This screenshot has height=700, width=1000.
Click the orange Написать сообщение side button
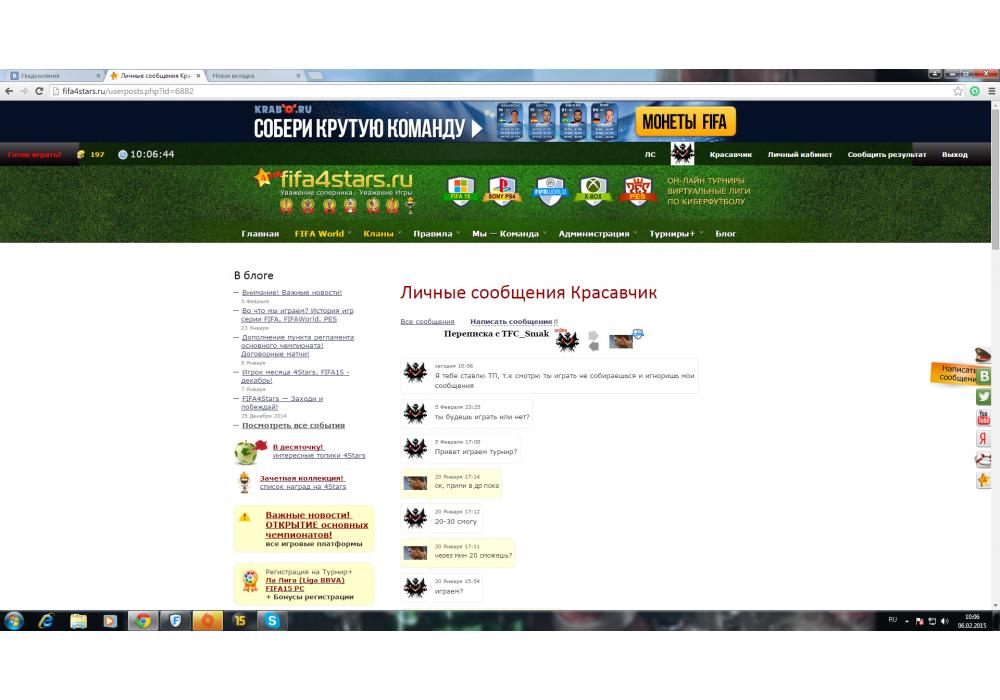pyautogui.click(x=953, y=374)
